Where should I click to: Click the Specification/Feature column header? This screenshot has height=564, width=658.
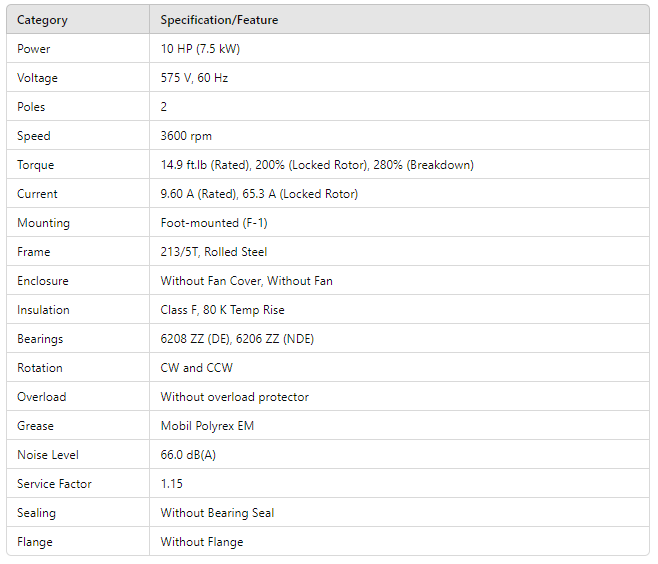219,20
